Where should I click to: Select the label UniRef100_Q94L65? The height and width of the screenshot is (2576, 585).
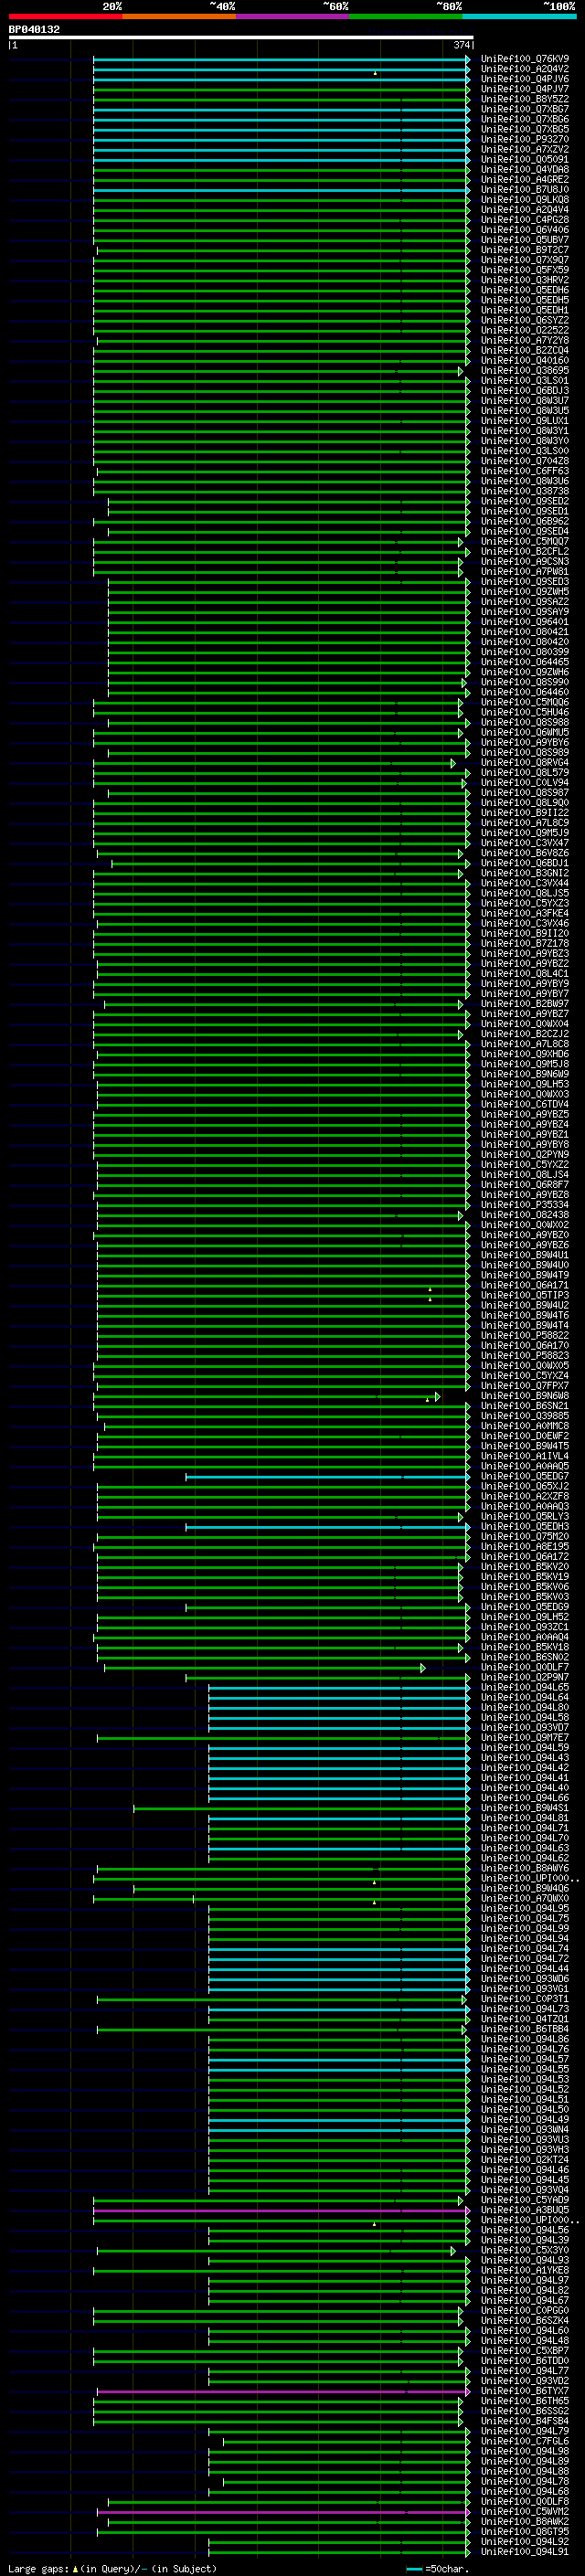point(525,1688)
